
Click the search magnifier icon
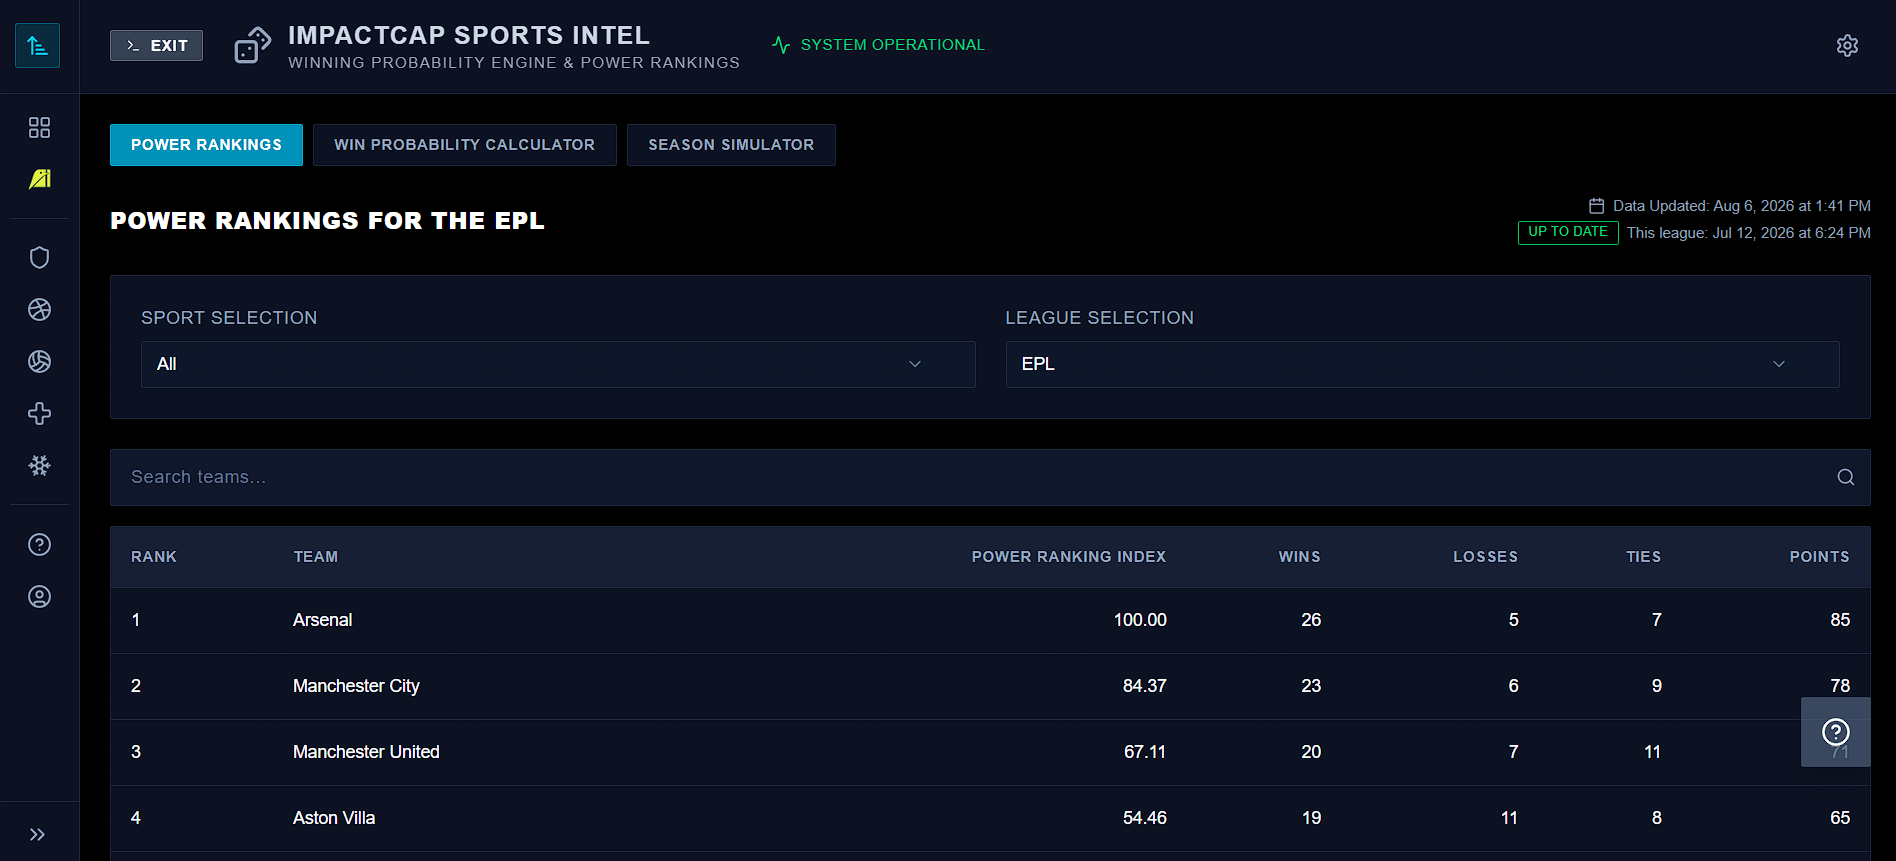pyautogui.click(x=1845, y=477)
